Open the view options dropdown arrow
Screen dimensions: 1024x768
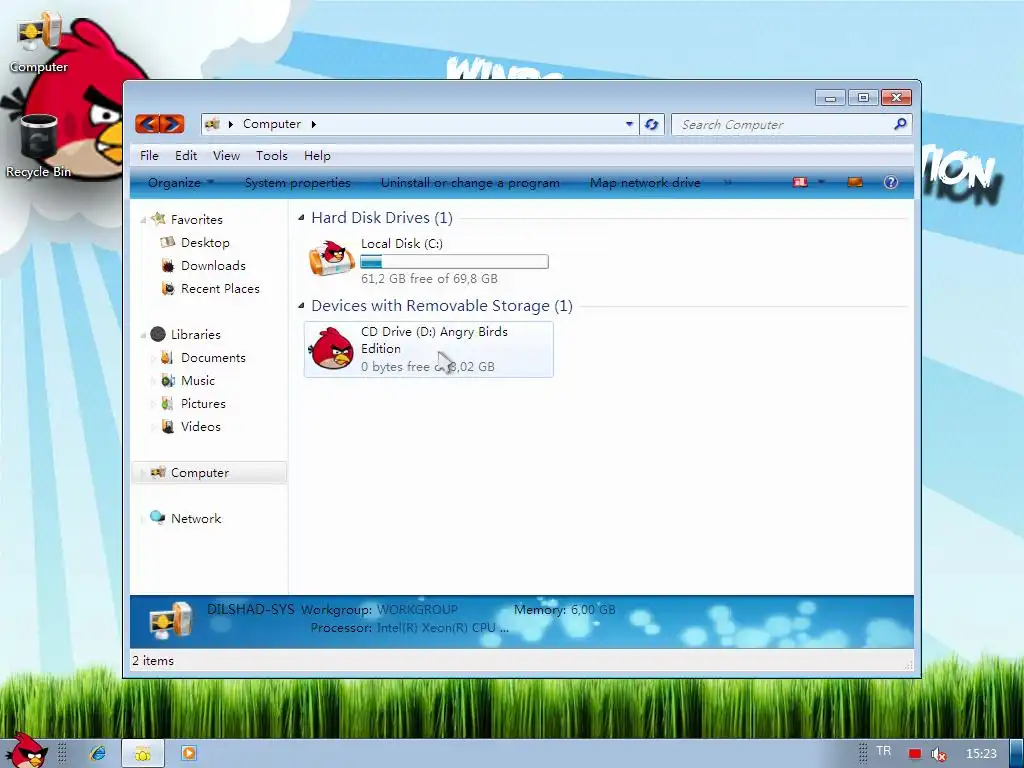click(821, 182)
